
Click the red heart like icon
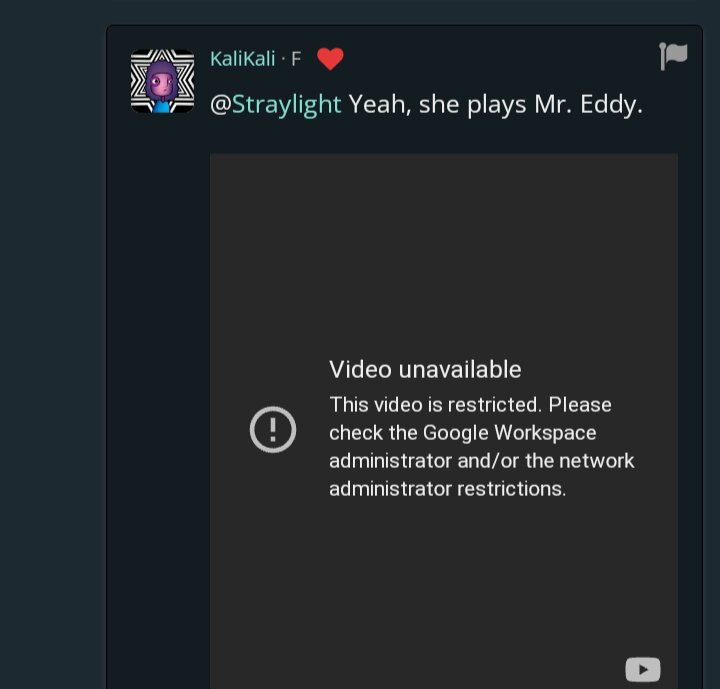(x=330, y=60)
